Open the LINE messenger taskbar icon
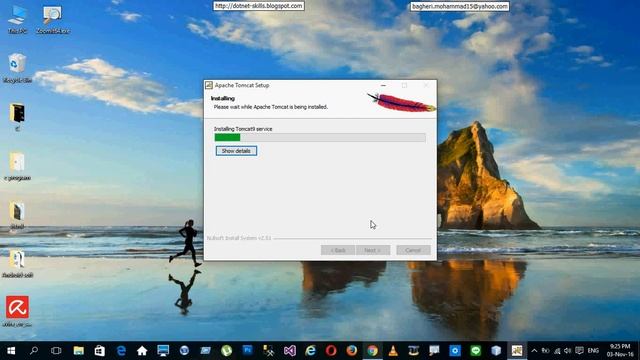The width and height of the screenshot is (640, 360). pos(476,351)
